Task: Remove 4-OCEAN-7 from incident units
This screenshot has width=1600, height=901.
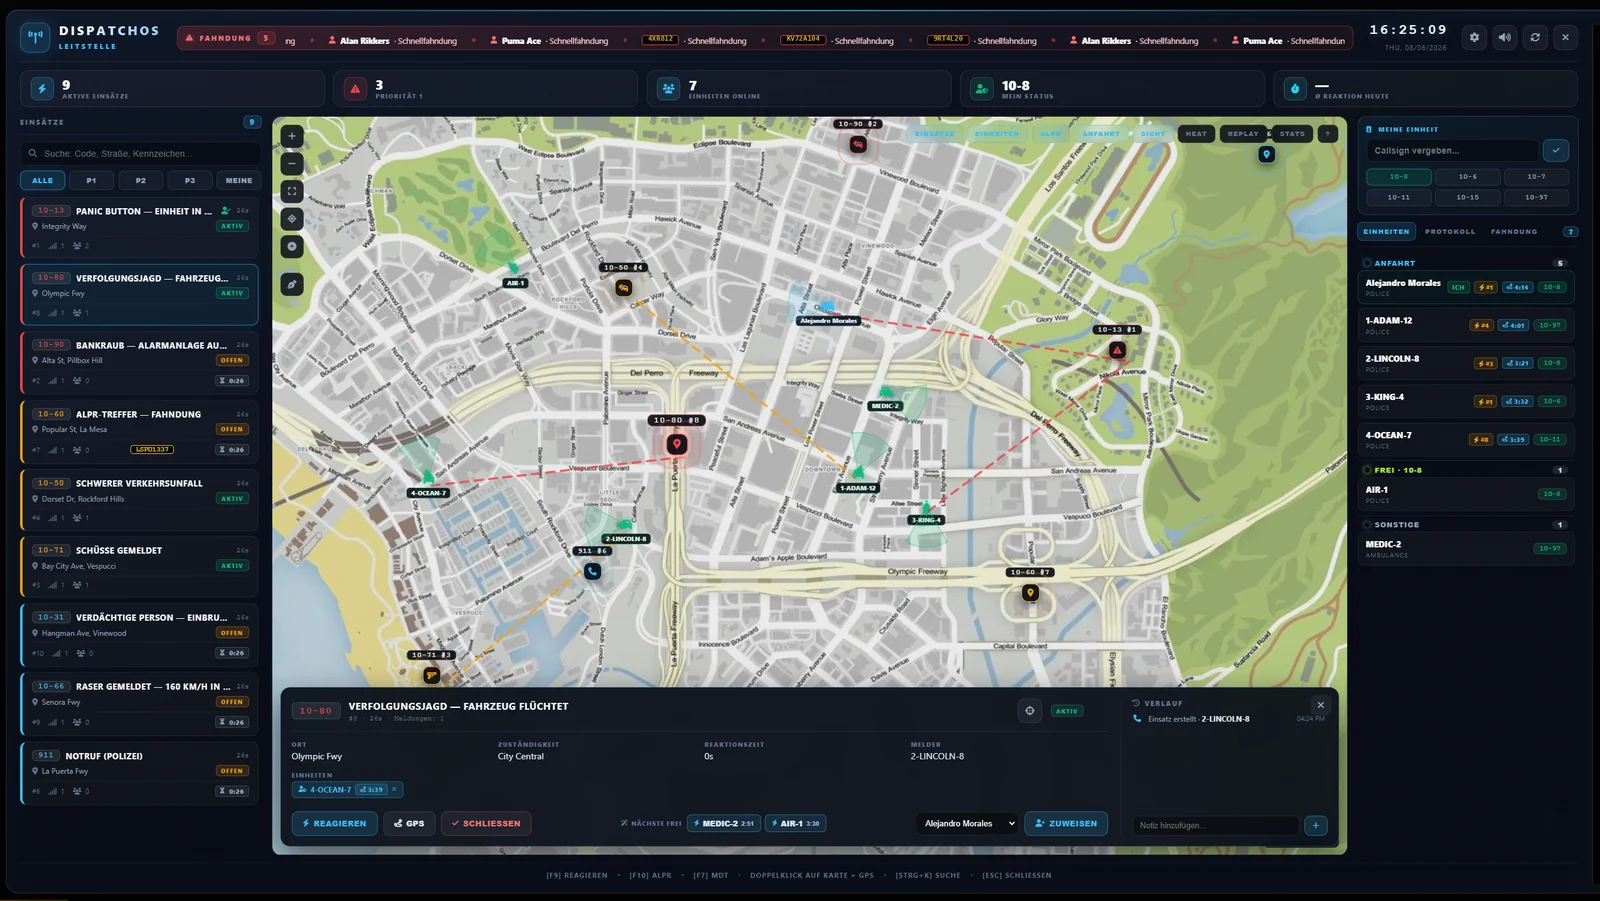Action: (394, 789)
